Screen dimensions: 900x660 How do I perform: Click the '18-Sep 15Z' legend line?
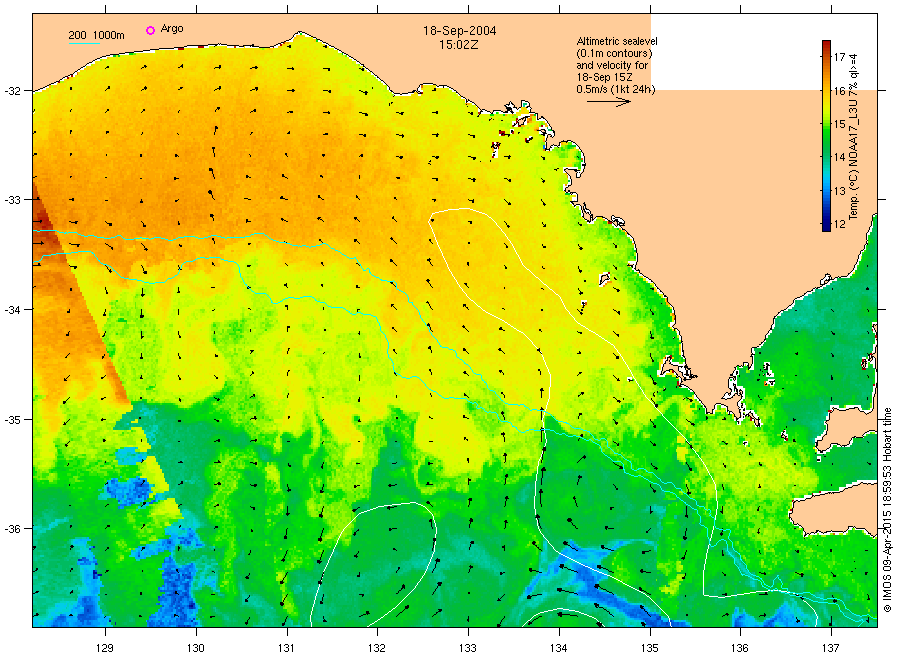(604, 77)
